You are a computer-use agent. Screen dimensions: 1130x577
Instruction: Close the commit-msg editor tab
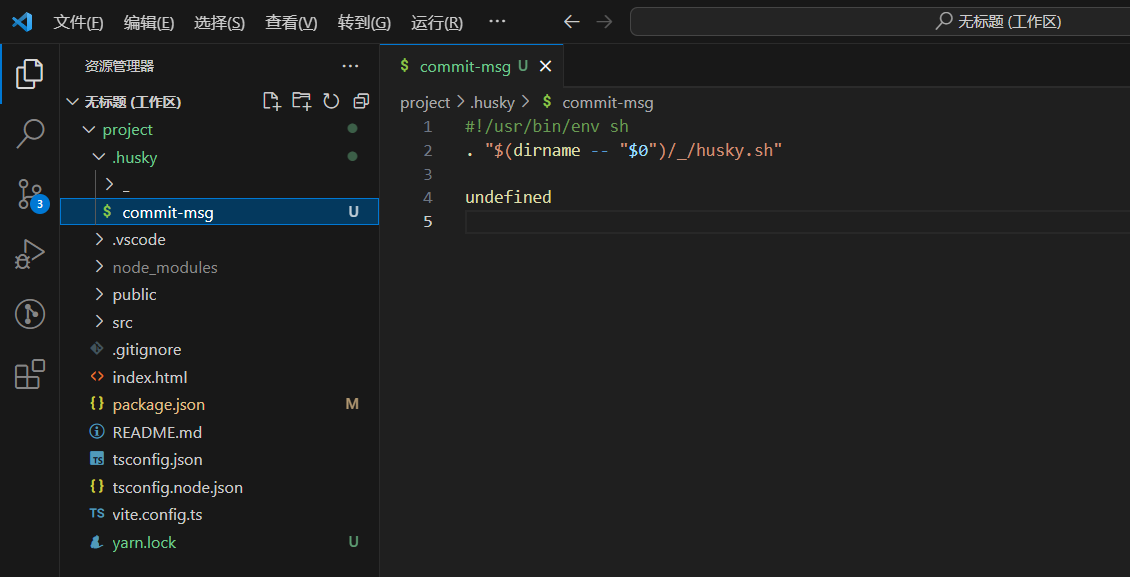point(546,66)
